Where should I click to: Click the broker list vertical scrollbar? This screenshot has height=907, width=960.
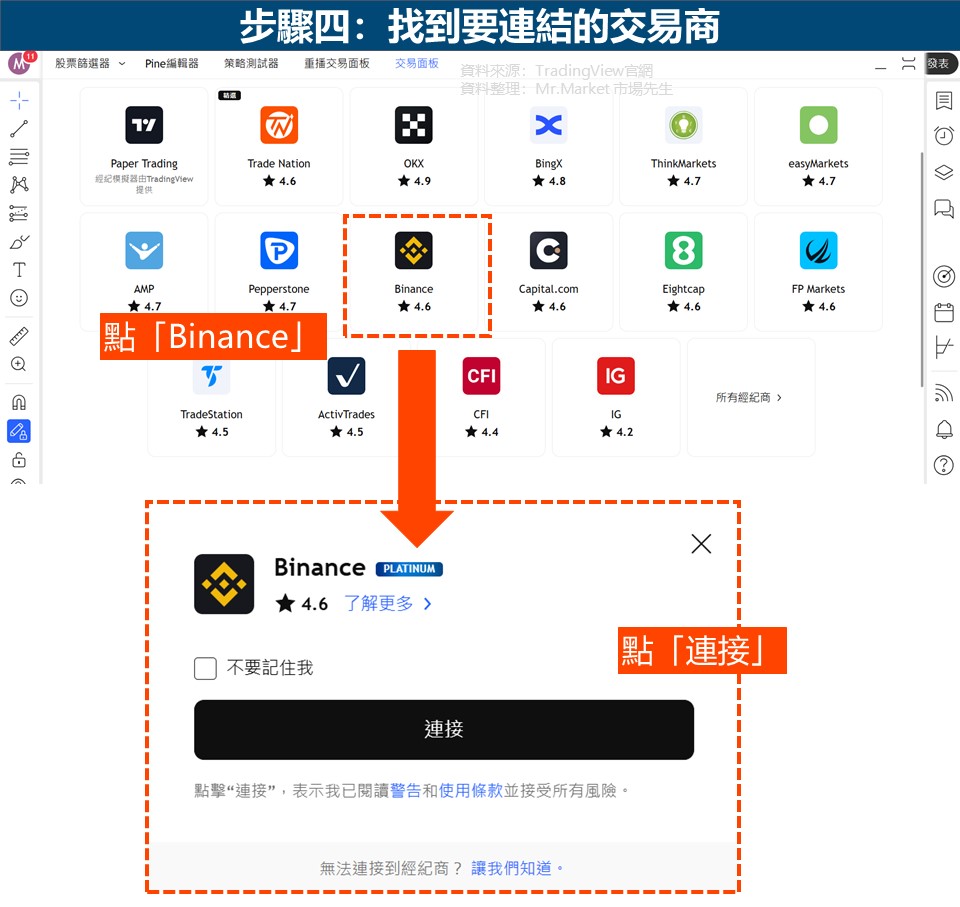pos(922,269)
